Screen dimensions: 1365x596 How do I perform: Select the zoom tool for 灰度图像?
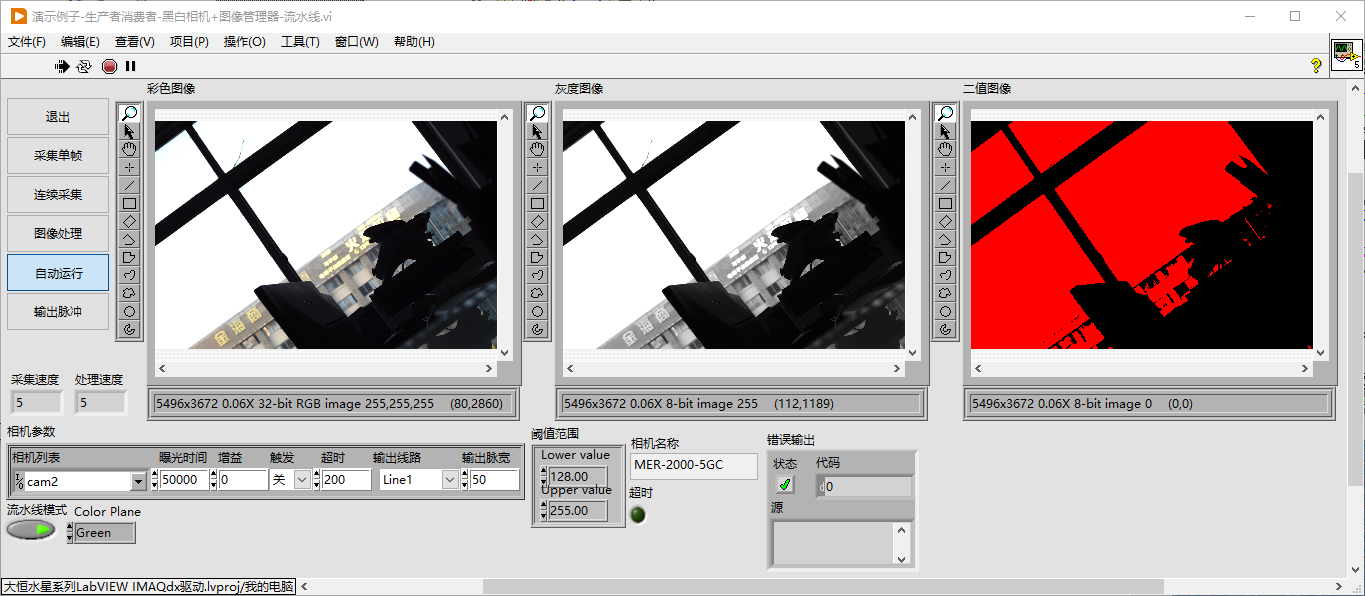pyautogui.click(x=538, y=113)
